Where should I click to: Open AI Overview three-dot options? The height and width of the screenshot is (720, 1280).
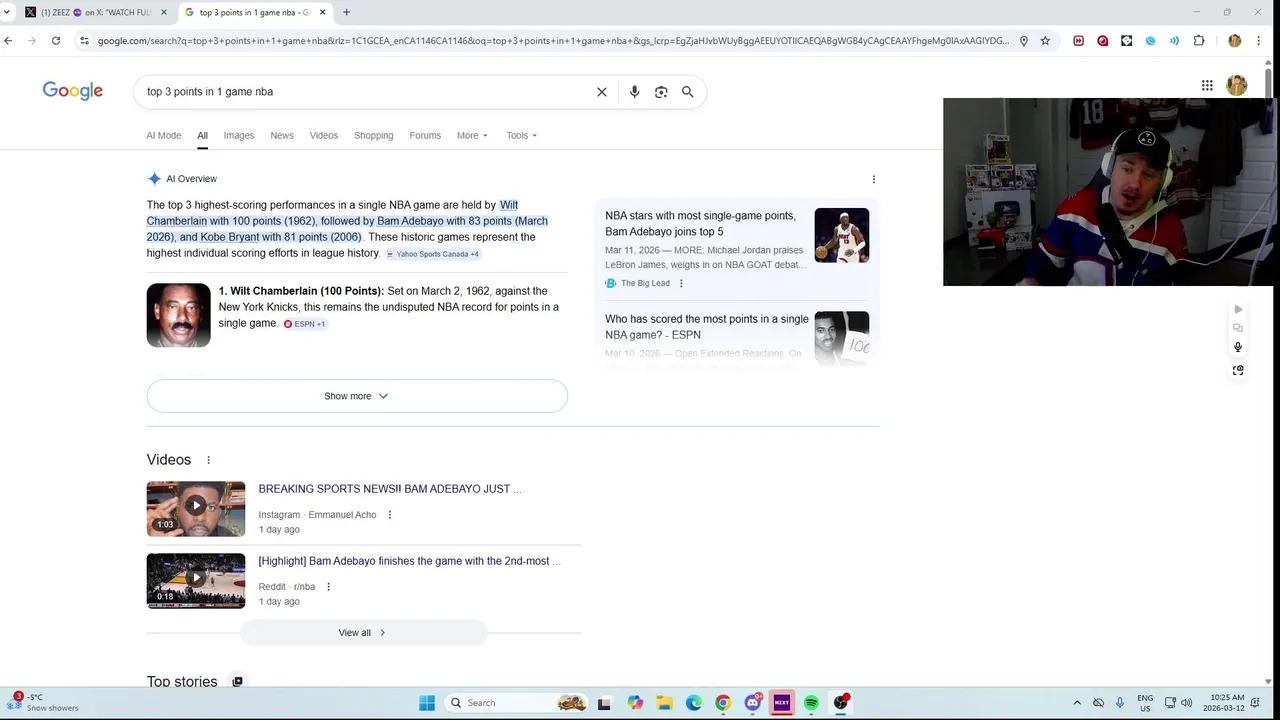click(873, 180)
